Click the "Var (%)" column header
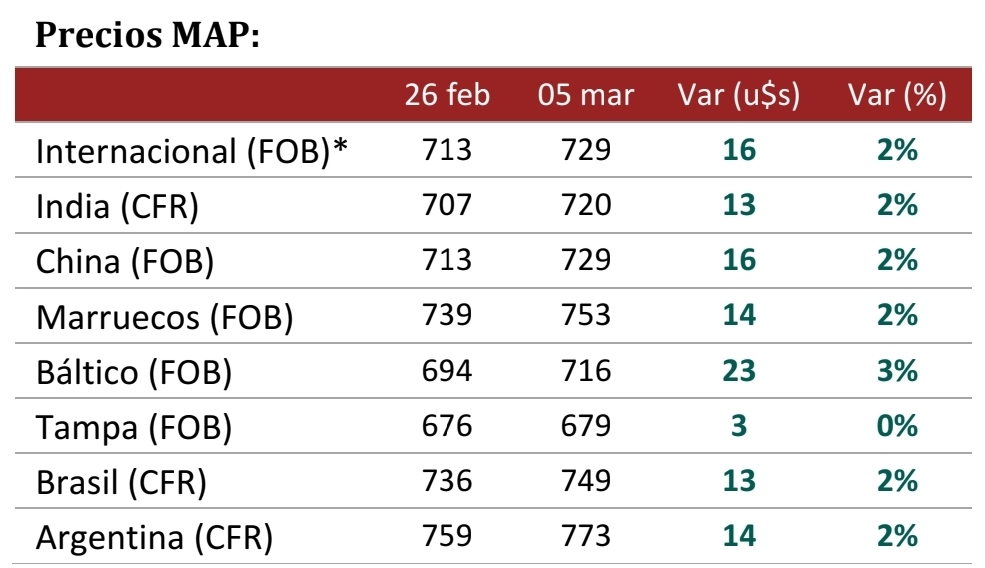The image size is (985, 568). click(x=897, y=96)
